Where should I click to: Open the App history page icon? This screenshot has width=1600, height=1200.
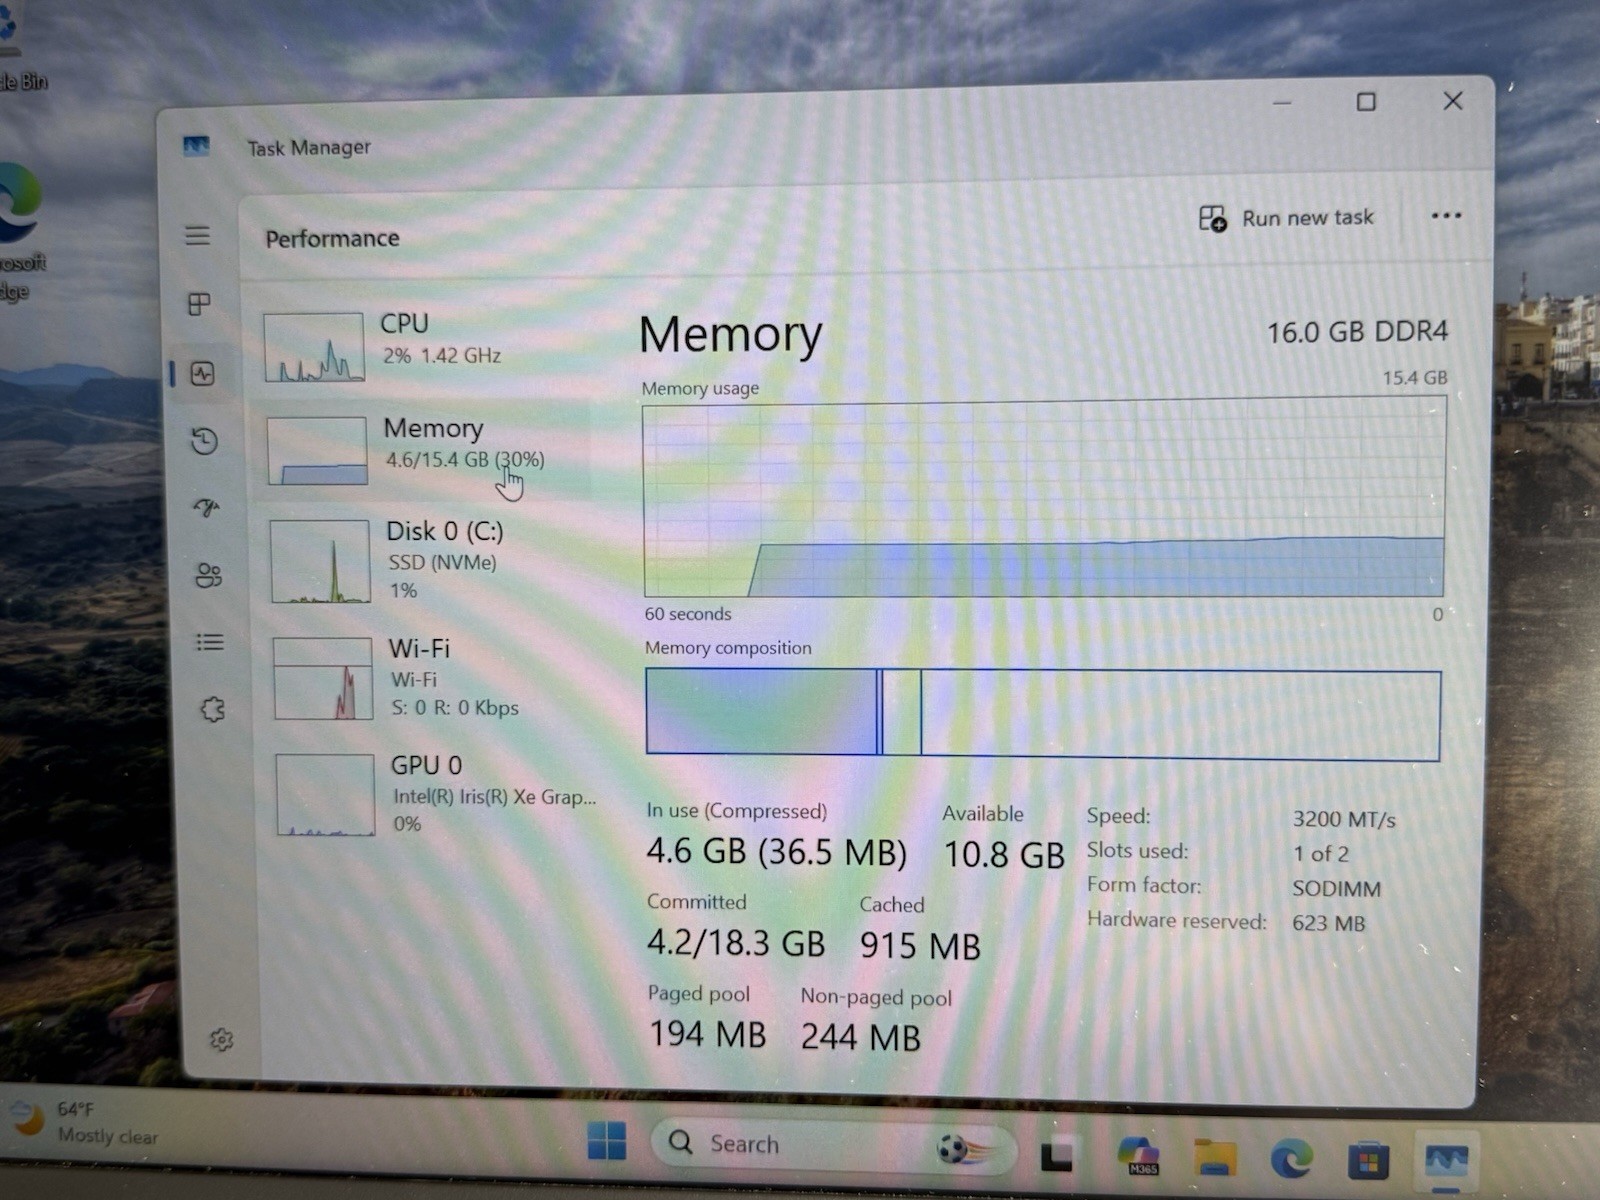[204, 441]
